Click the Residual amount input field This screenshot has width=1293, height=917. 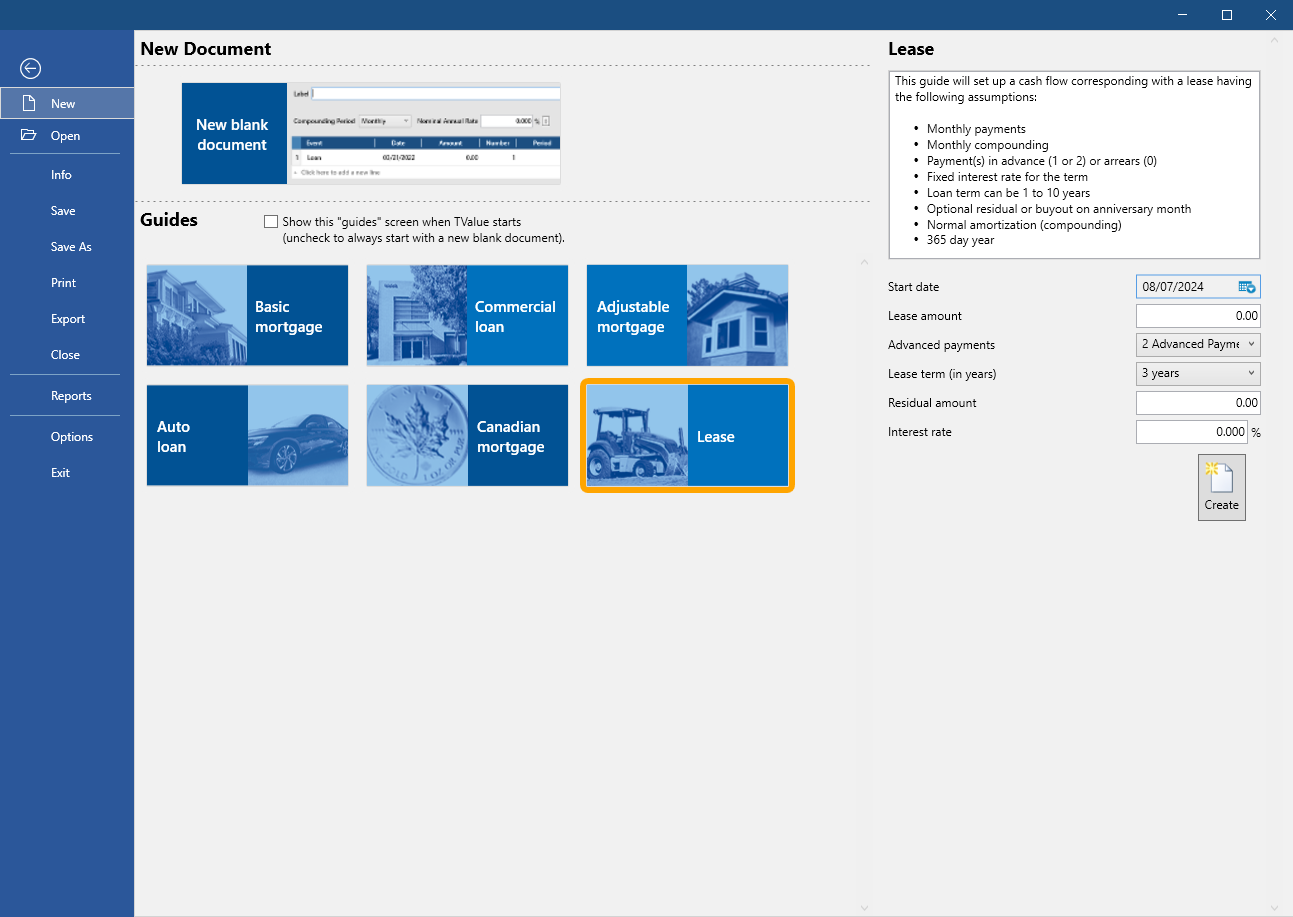pyautogui.click(x=1198, y=403)
